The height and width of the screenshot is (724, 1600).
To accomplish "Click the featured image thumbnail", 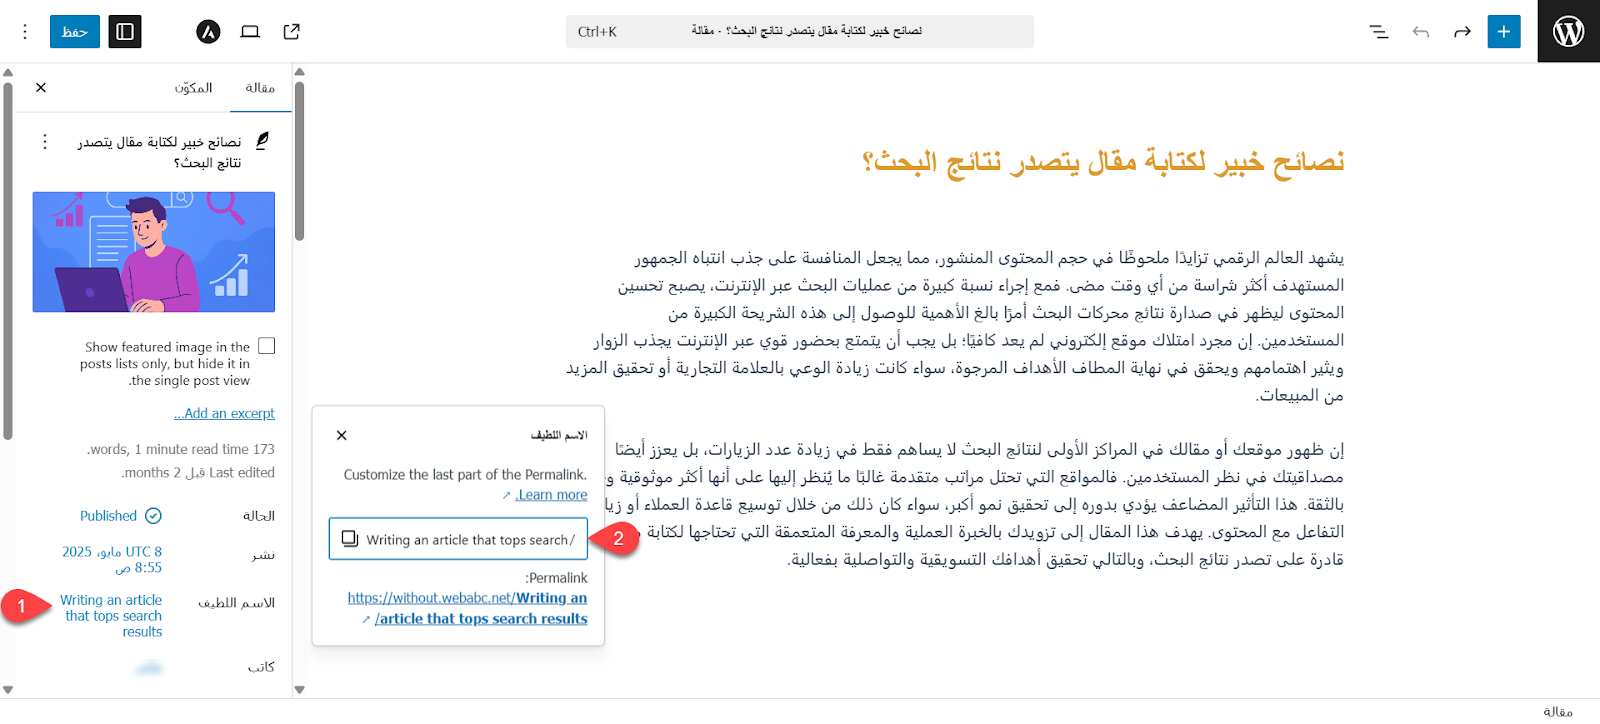I will point(154,252).
